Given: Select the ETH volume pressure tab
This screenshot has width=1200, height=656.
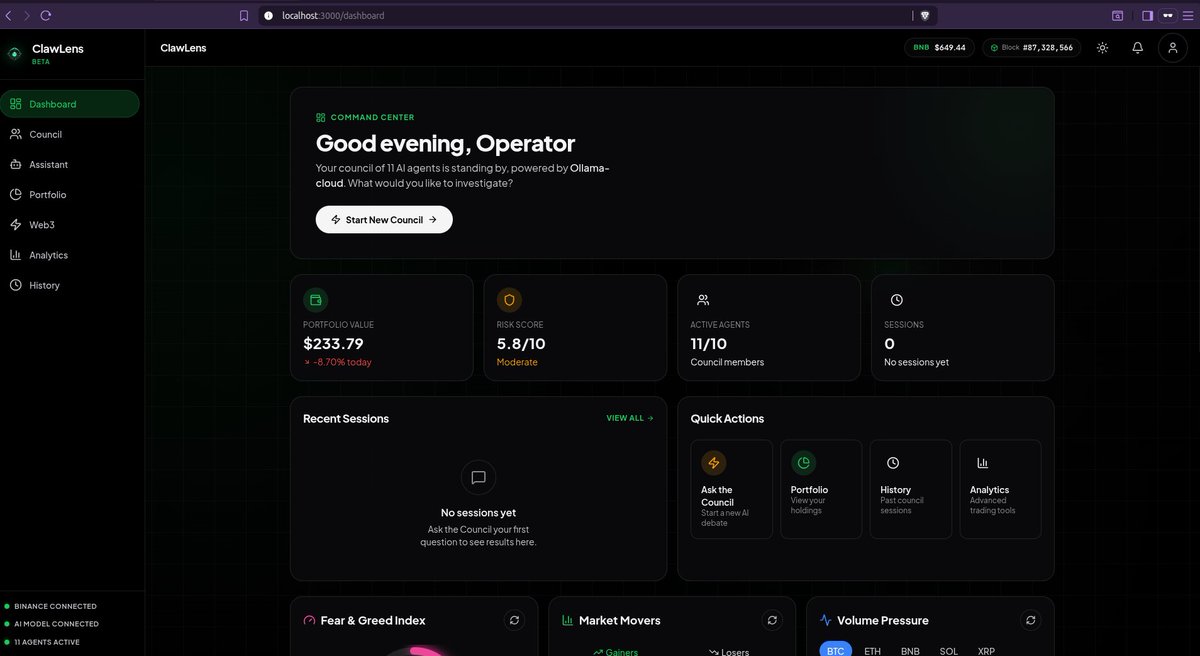Looking at the screenshot, I should [x=873, y=651].
